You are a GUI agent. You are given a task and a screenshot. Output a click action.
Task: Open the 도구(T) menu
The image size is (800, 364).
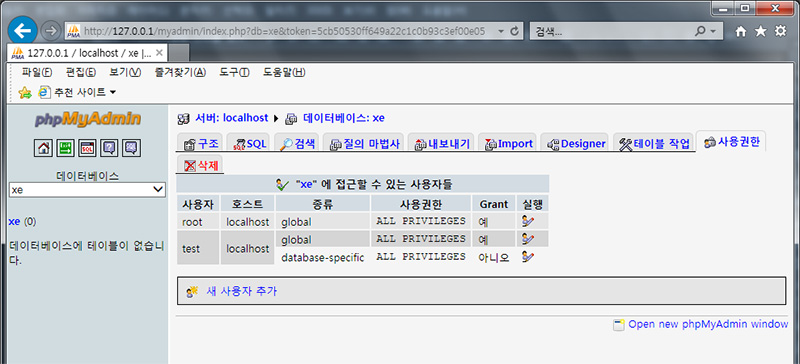pos(234,72)
